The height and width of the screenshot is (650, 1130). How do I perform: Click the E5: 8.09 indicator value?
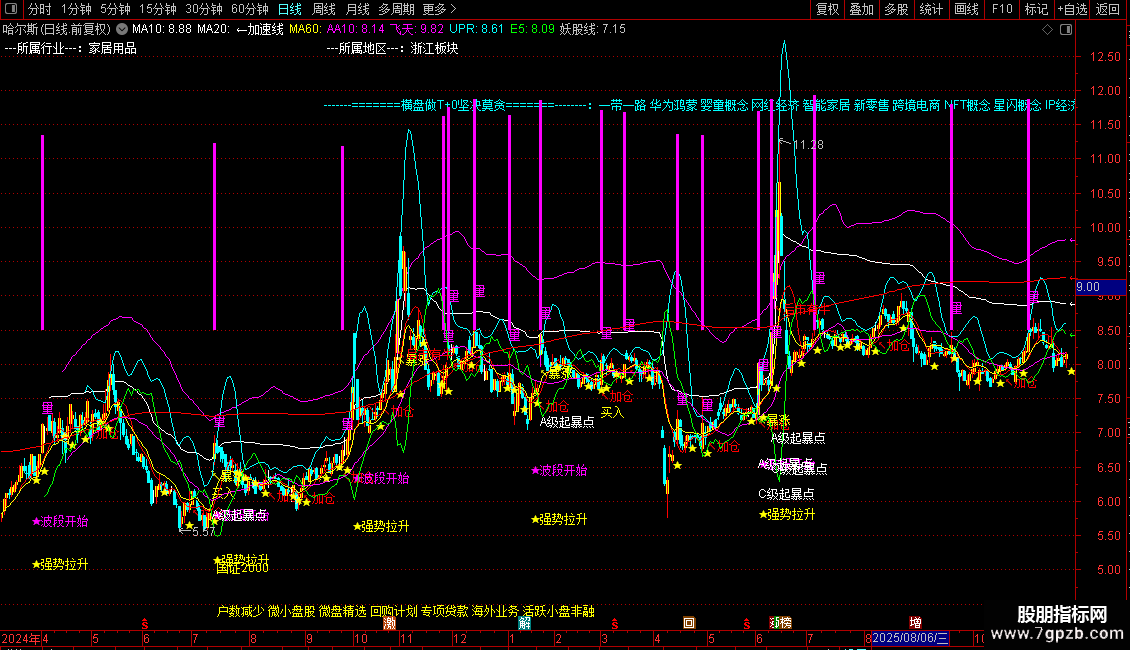(532, 30)
